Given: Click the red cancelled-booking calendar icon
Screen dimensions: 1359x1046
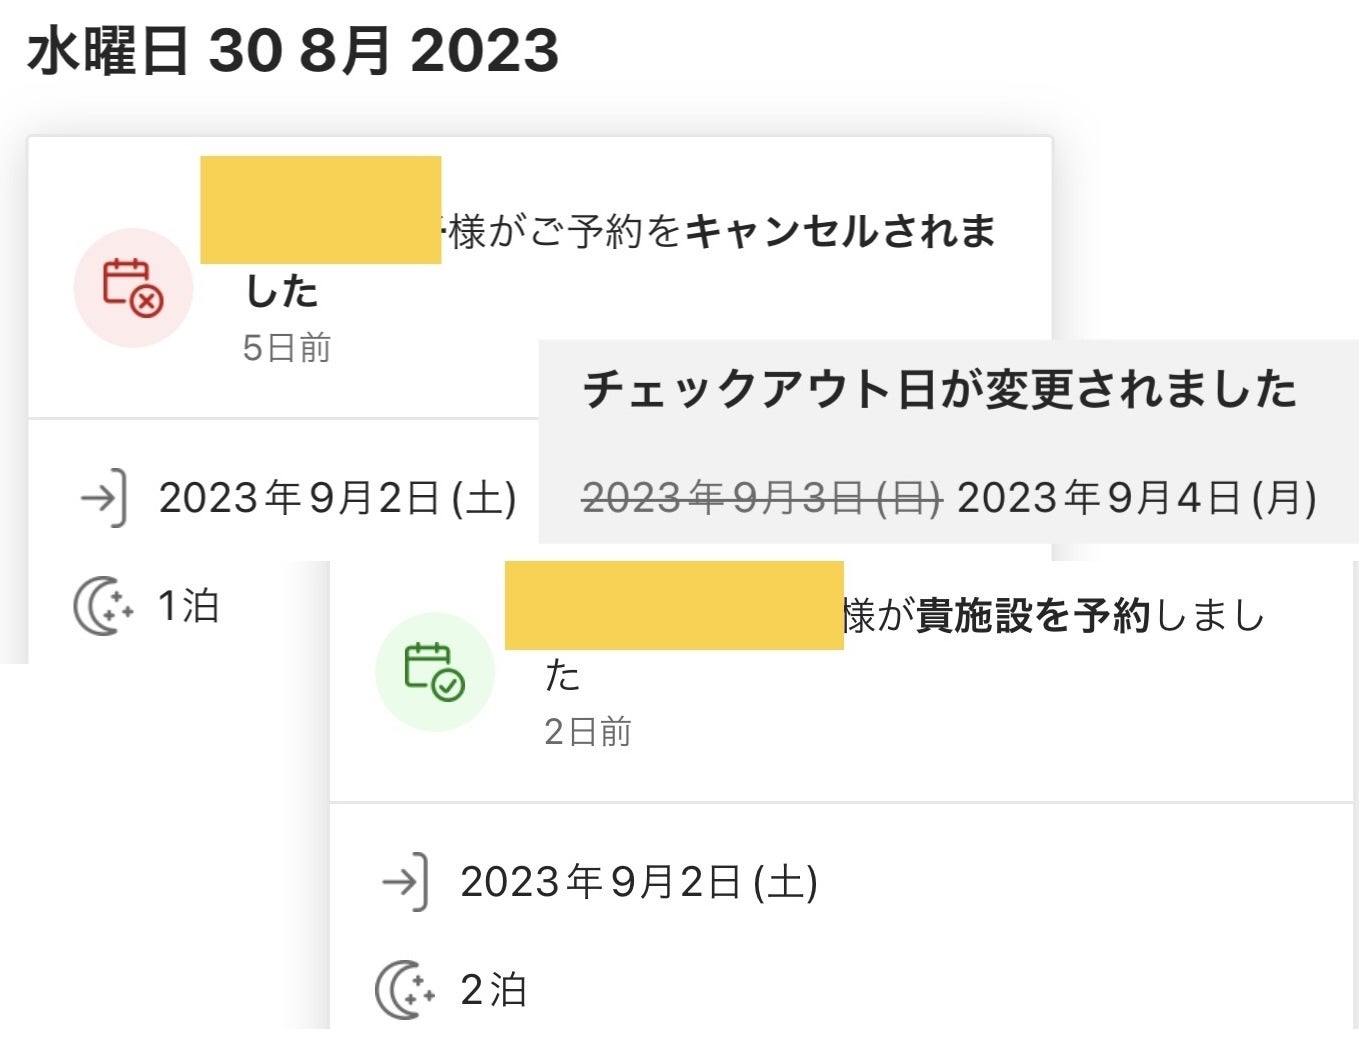Looking at the screenshot, I should 133,288.
